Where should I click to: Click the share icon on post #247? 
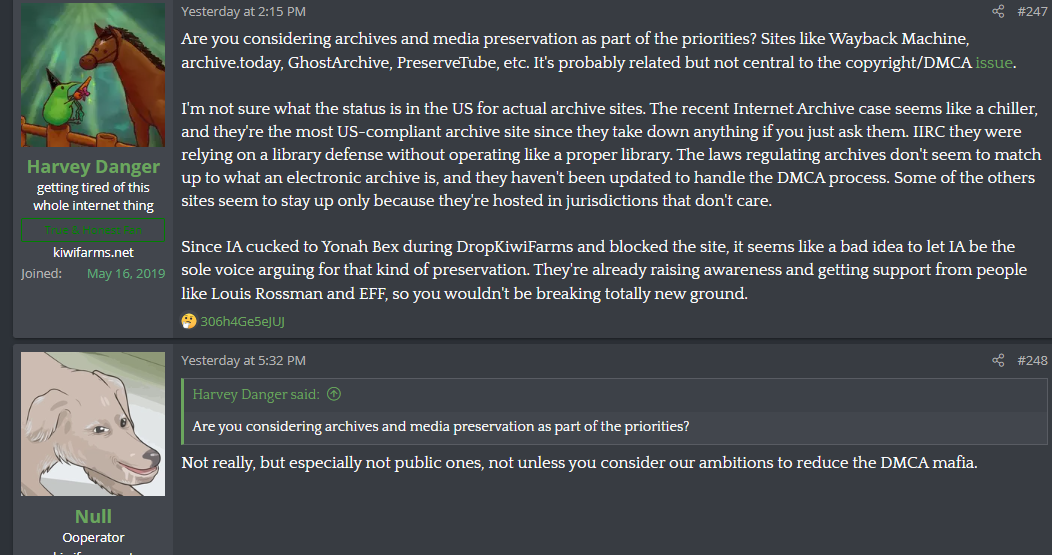point(998,12)
